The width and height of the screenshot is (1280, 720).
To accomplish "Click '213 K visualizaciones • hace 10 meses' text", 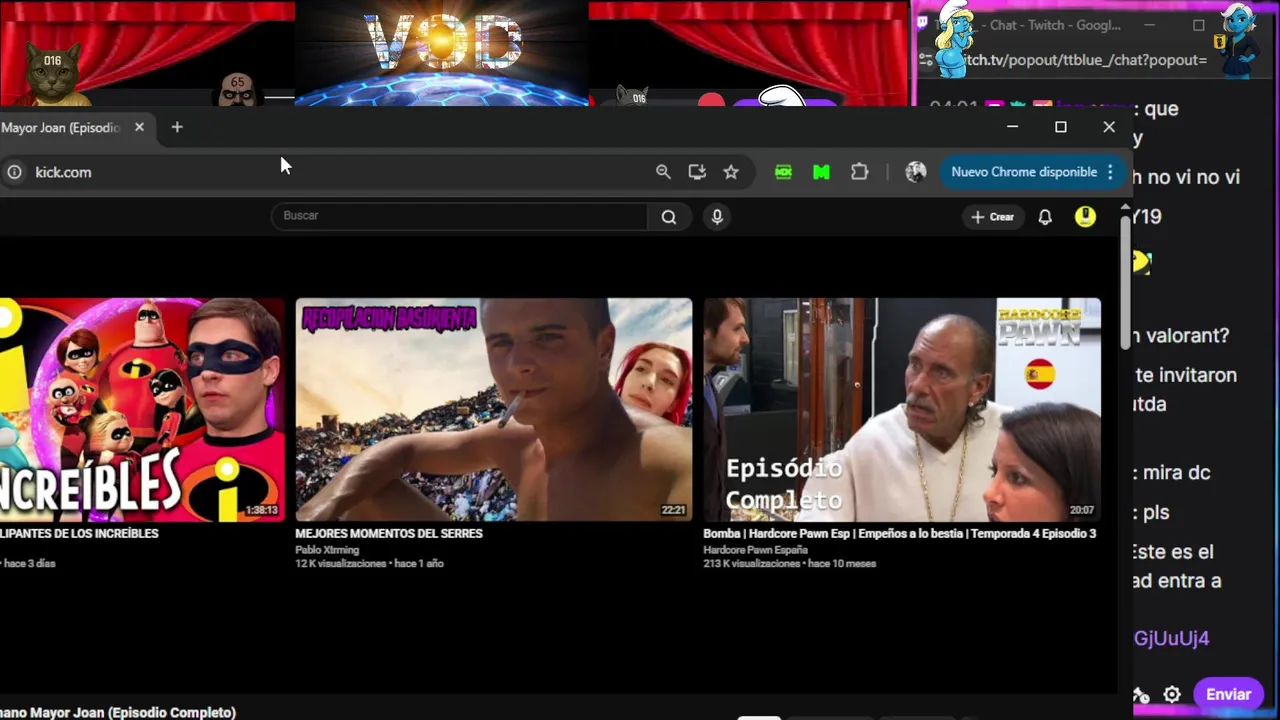I will [789, 564].
